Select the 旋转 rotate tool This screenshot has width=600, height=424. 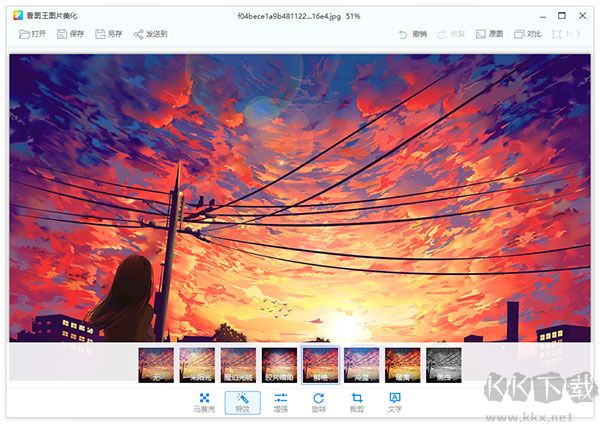click(318, 403)
